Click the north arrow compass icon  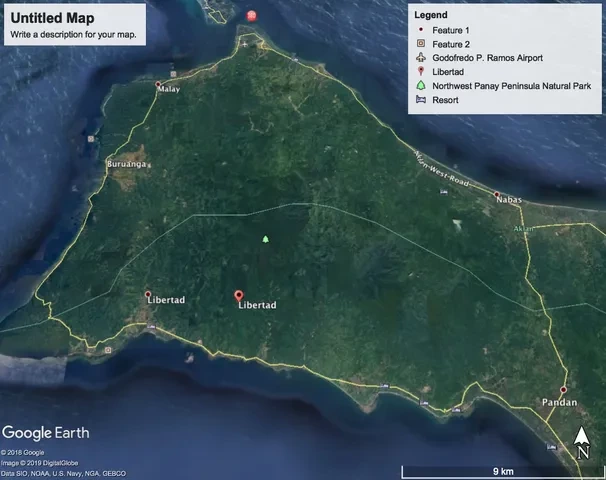tap(582, 443)
